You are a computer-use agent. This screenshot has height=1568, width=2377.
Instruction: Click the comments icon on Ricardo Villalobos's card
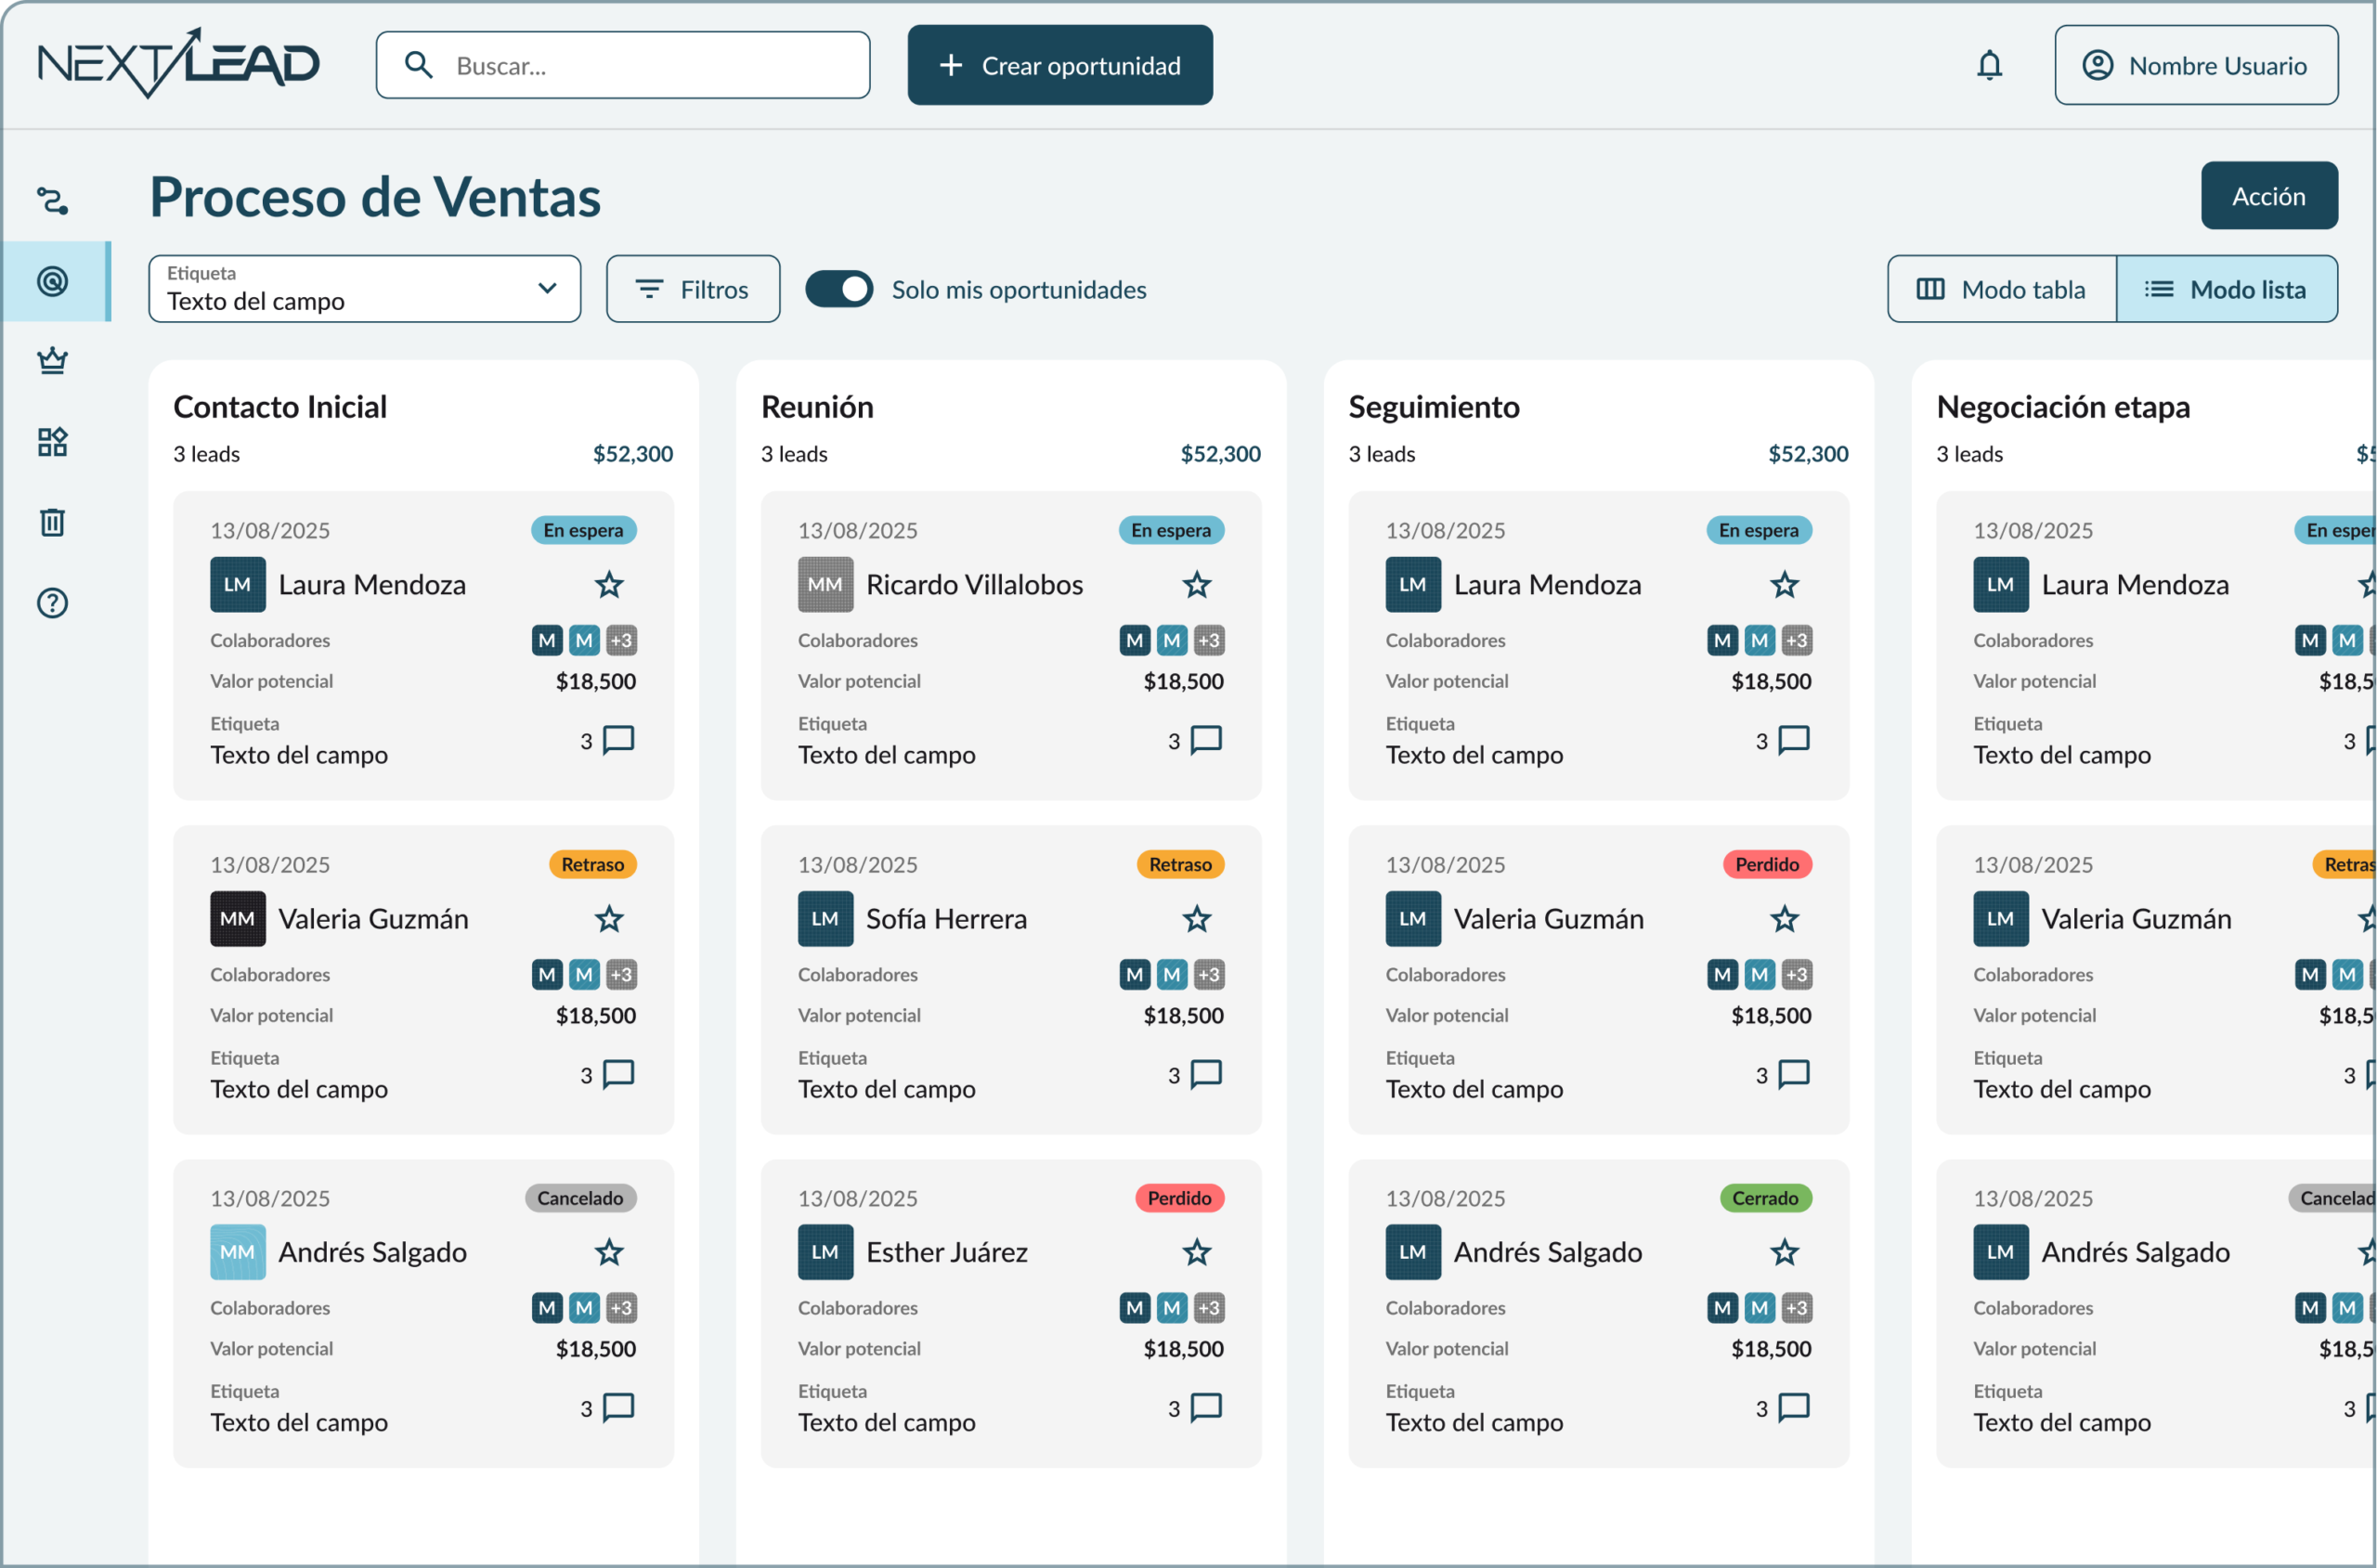pos(1206,740)
